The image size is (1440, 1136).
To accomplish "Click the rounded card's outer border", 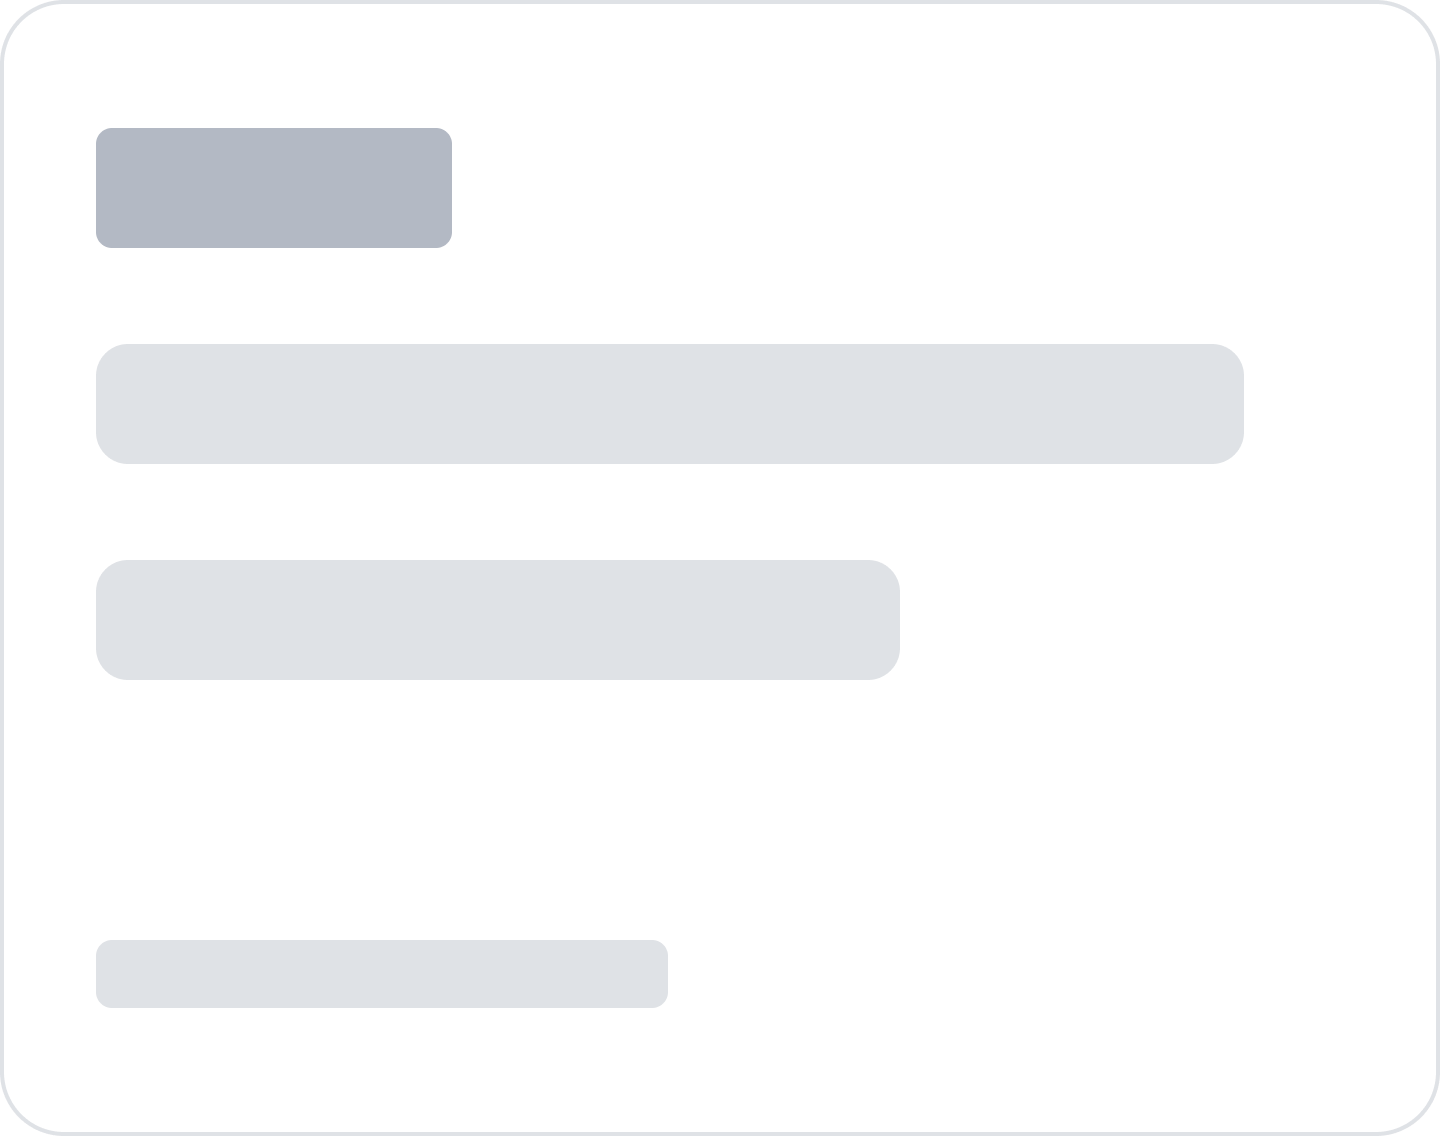I will (x=720, y=2).
